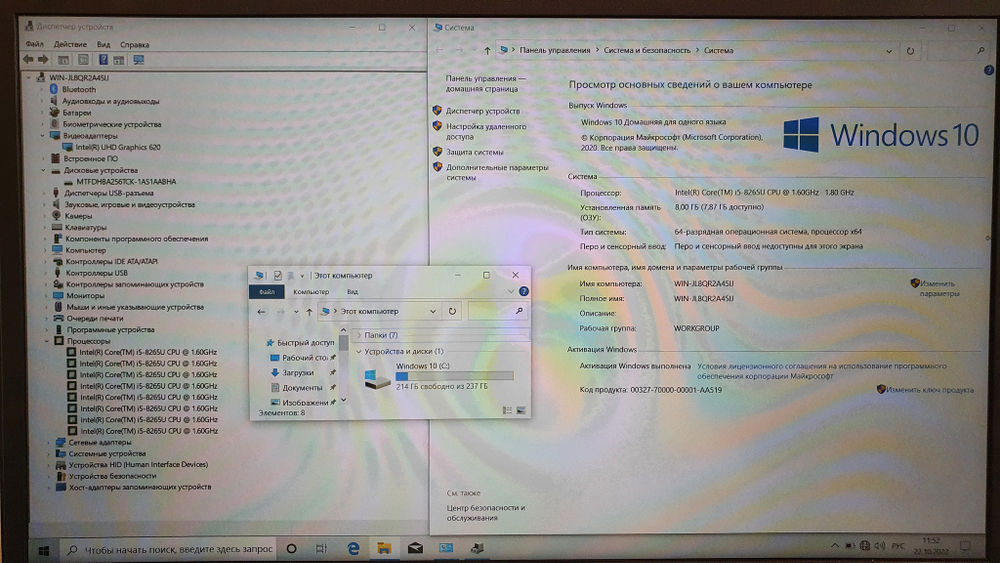Screen dimensions: 1000x563
Task: Click the blue help icon in System window
Action: click(x=989, y=71)
